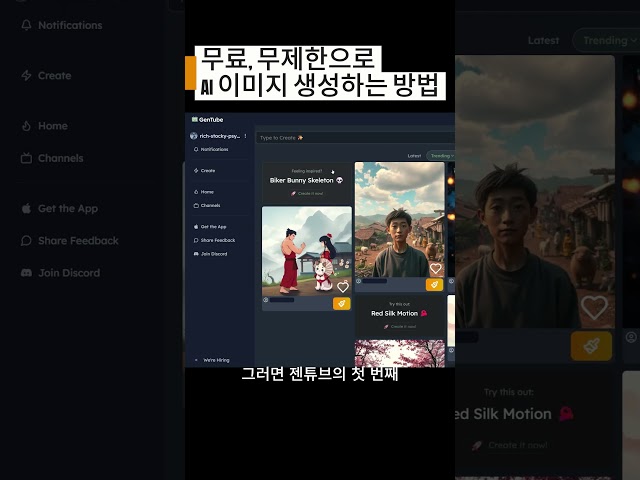Toggle the small heart on the village boy thumbnail

pyautogui.click(x=436, y=268)
